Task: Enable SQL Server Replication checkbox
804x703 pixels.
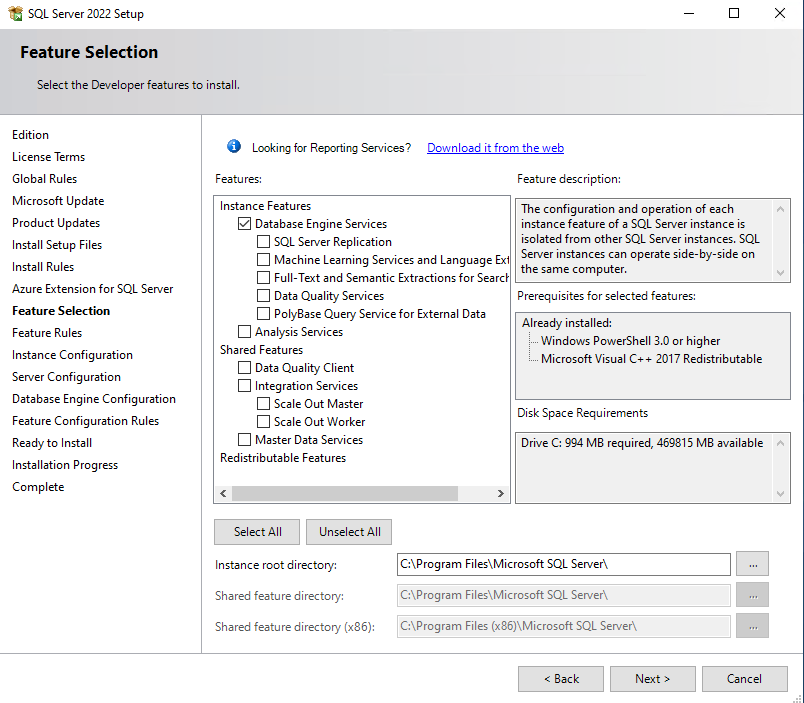Action: 263,242
